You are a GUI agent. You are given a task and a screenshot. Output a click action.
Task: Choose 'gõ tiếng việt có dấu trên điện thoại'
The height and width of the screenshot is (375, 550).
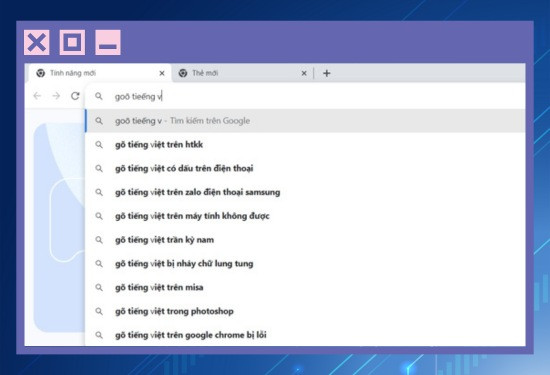pos(305,168)
